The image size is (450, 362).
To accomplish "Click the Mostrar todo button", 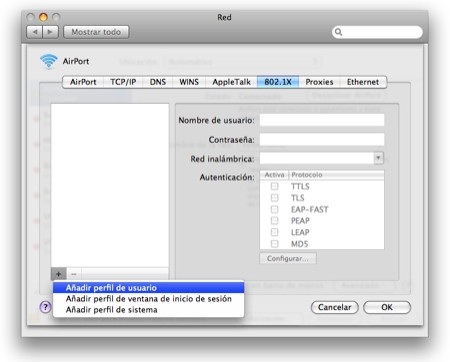I will [96, 32].
